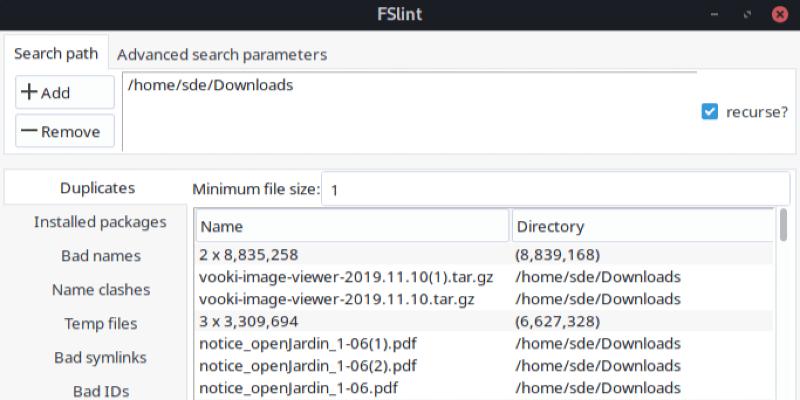Click the Remove search path button
Screen dimensions: 800x400
64,131
